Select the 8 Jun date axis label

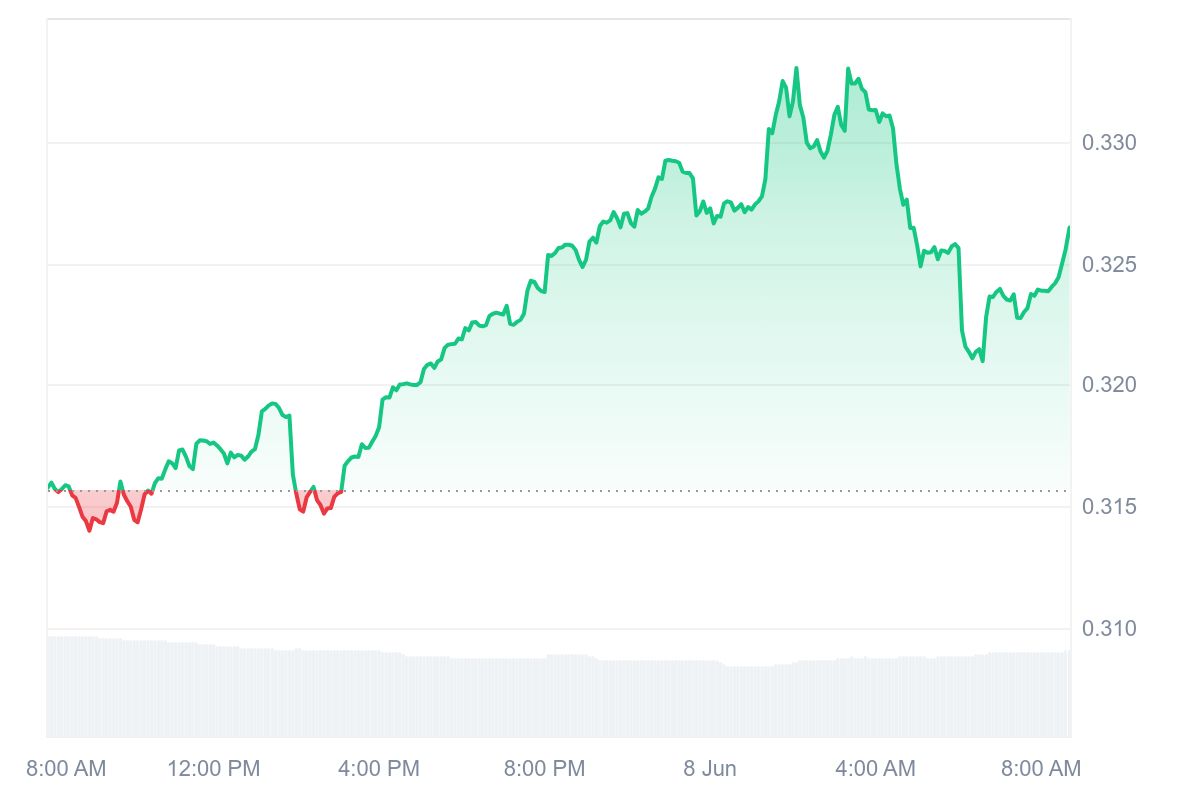pyautogui.click(x=709, y=769)
